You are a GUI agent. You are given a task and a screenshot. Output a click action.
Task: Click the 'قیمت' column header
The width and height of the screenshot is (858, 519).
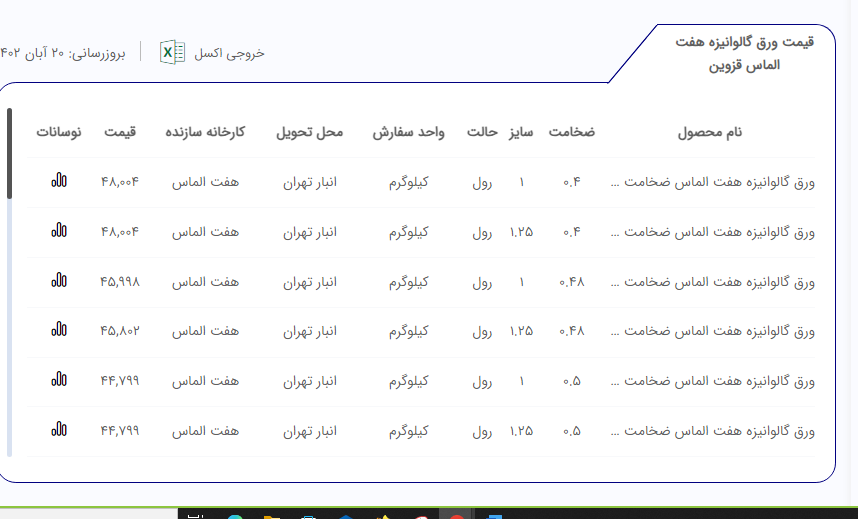pos(119,132)
